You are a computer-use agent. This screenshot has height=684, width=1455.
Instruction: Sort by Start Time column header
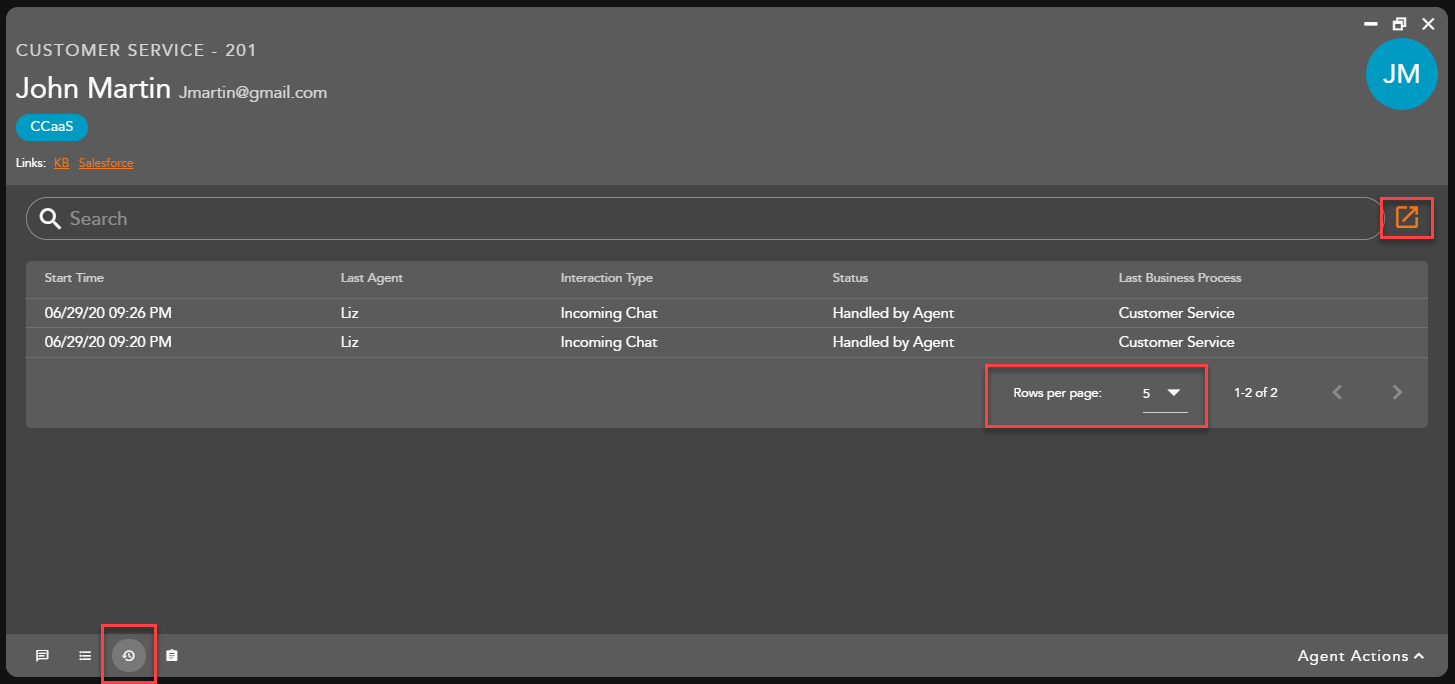click(74, 278)
